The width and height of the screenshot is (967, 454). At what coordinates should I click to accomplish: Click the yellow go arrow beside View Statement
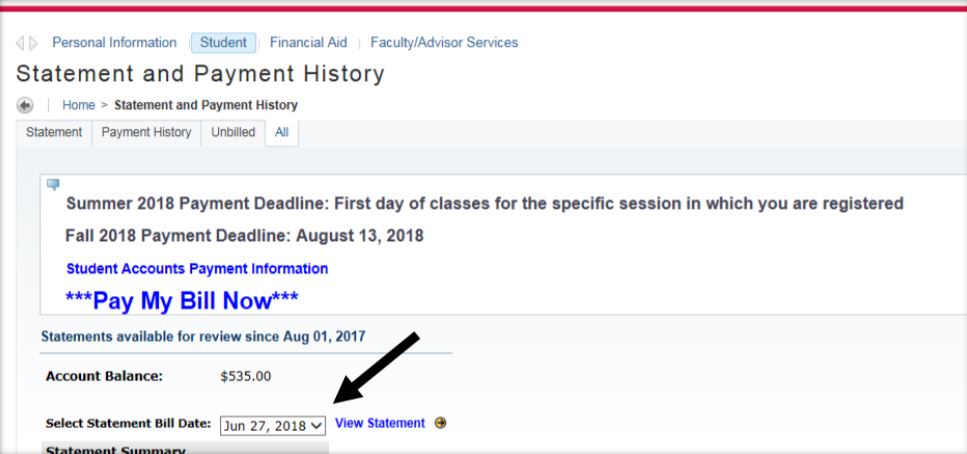tap(439, 423)
